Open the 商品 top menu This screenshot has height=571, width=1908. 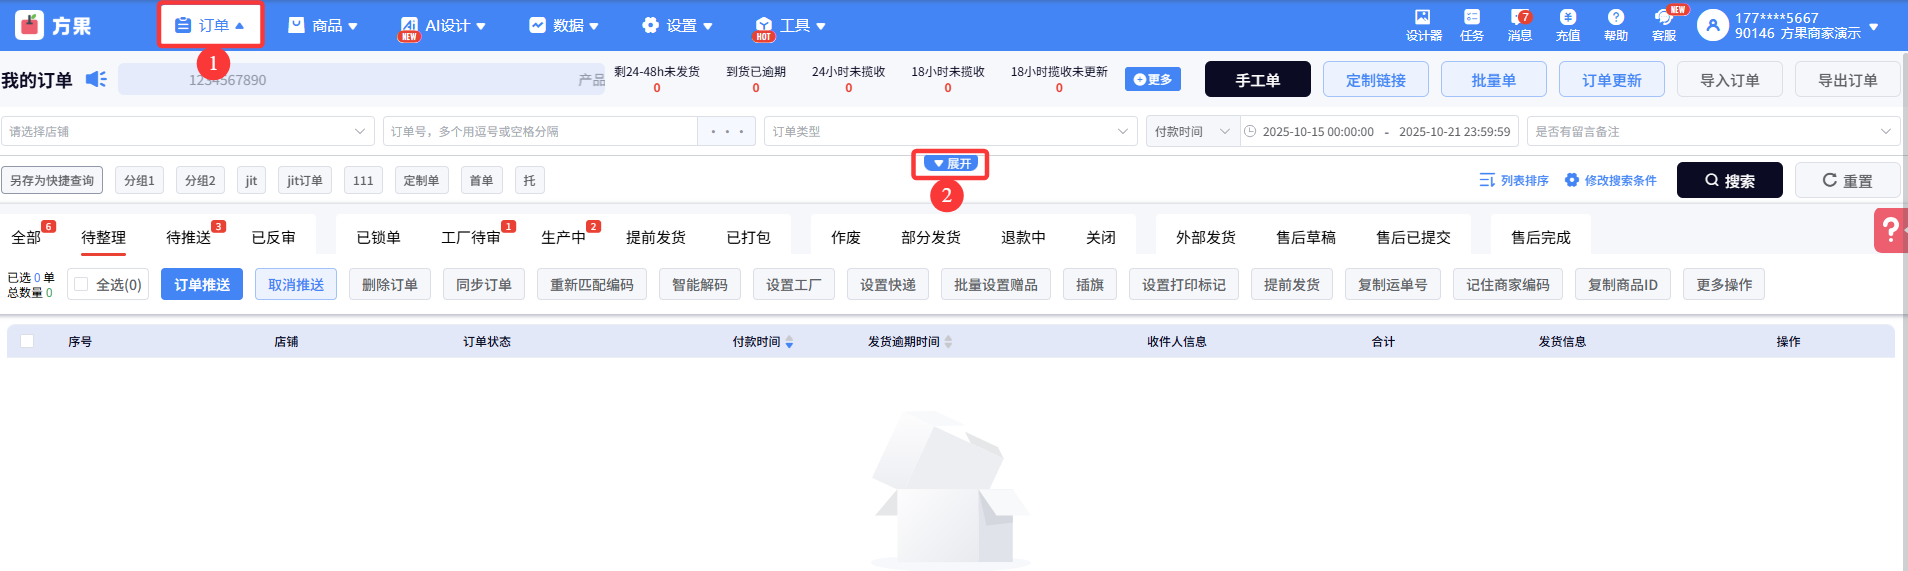point(323,26)
